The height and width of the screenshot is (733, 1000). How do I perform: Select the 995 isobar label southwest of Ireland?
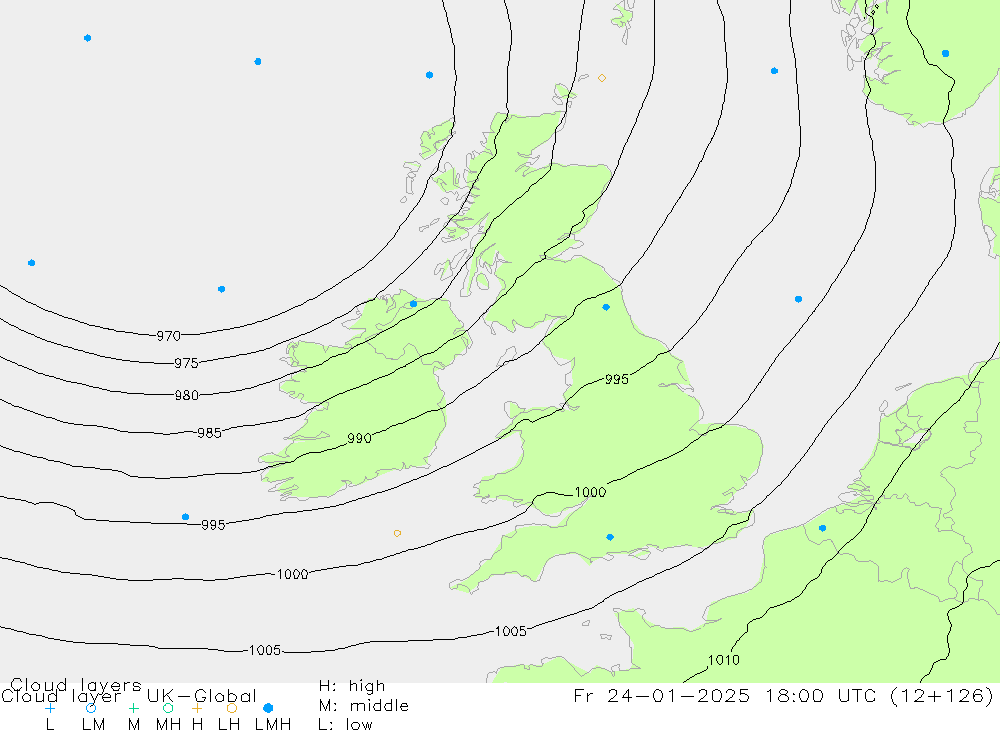[213, 525]
